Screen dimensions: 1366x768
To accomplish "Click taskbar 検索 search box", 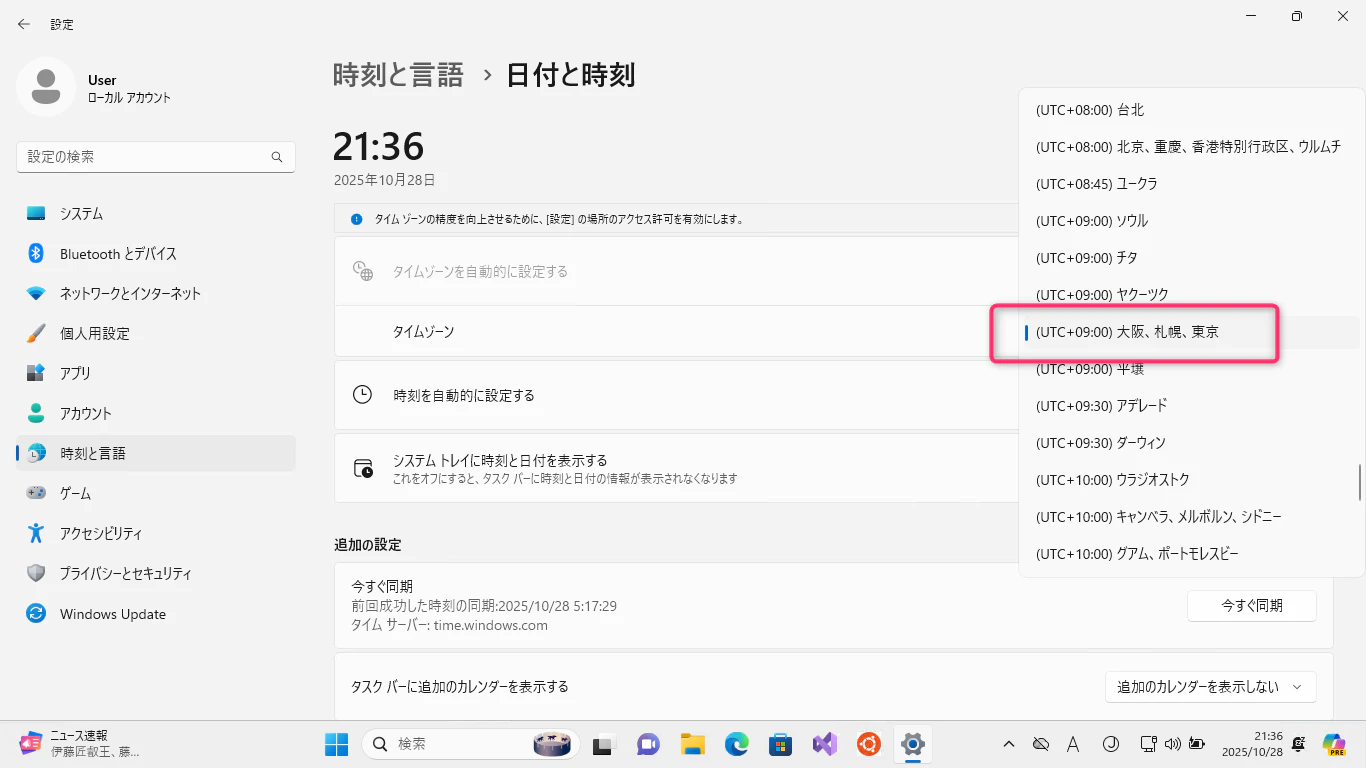I will click(x=472, y=744).
